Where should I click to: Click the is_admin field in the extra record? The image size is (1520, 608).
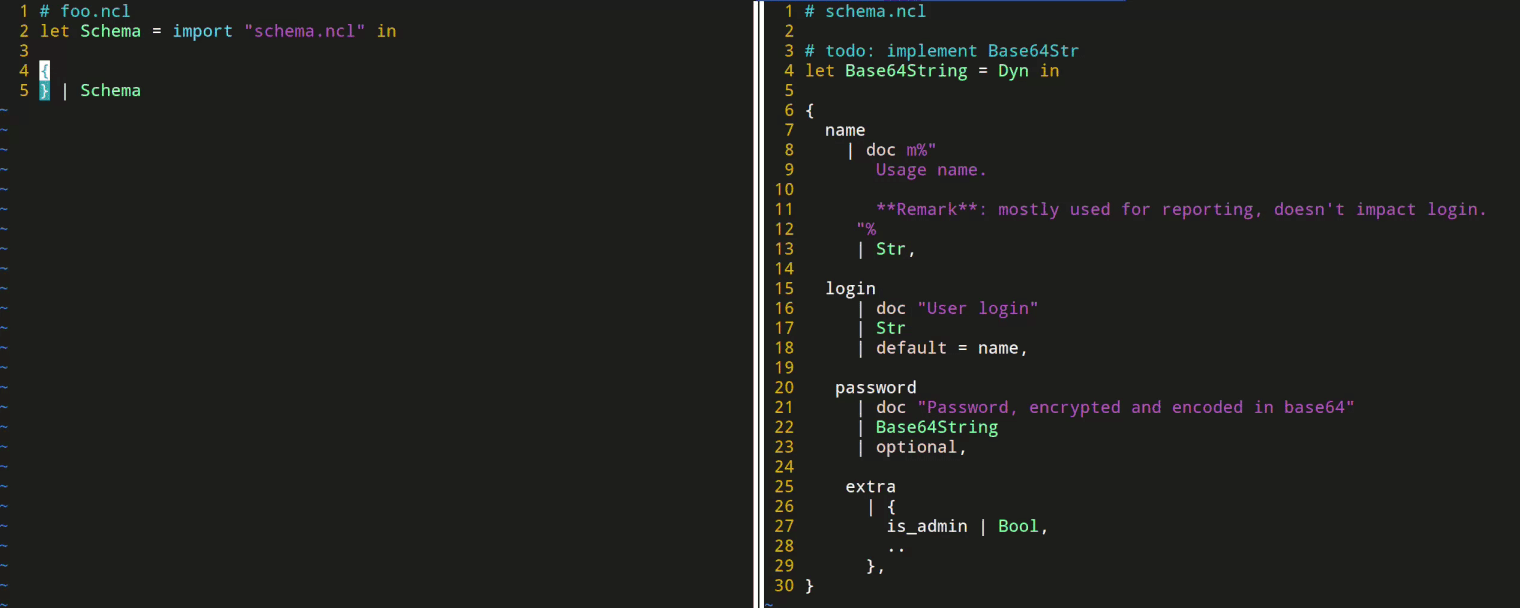tap(926, 526)
